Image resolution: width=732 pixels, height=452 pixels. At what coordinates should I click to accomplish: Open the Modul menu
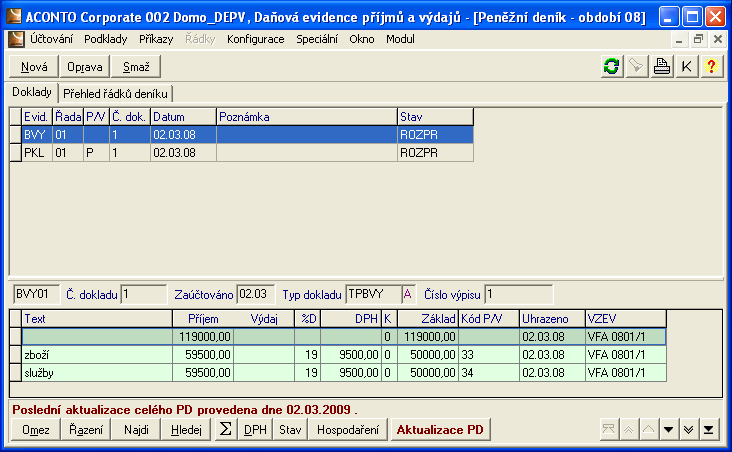click(400, 39)
